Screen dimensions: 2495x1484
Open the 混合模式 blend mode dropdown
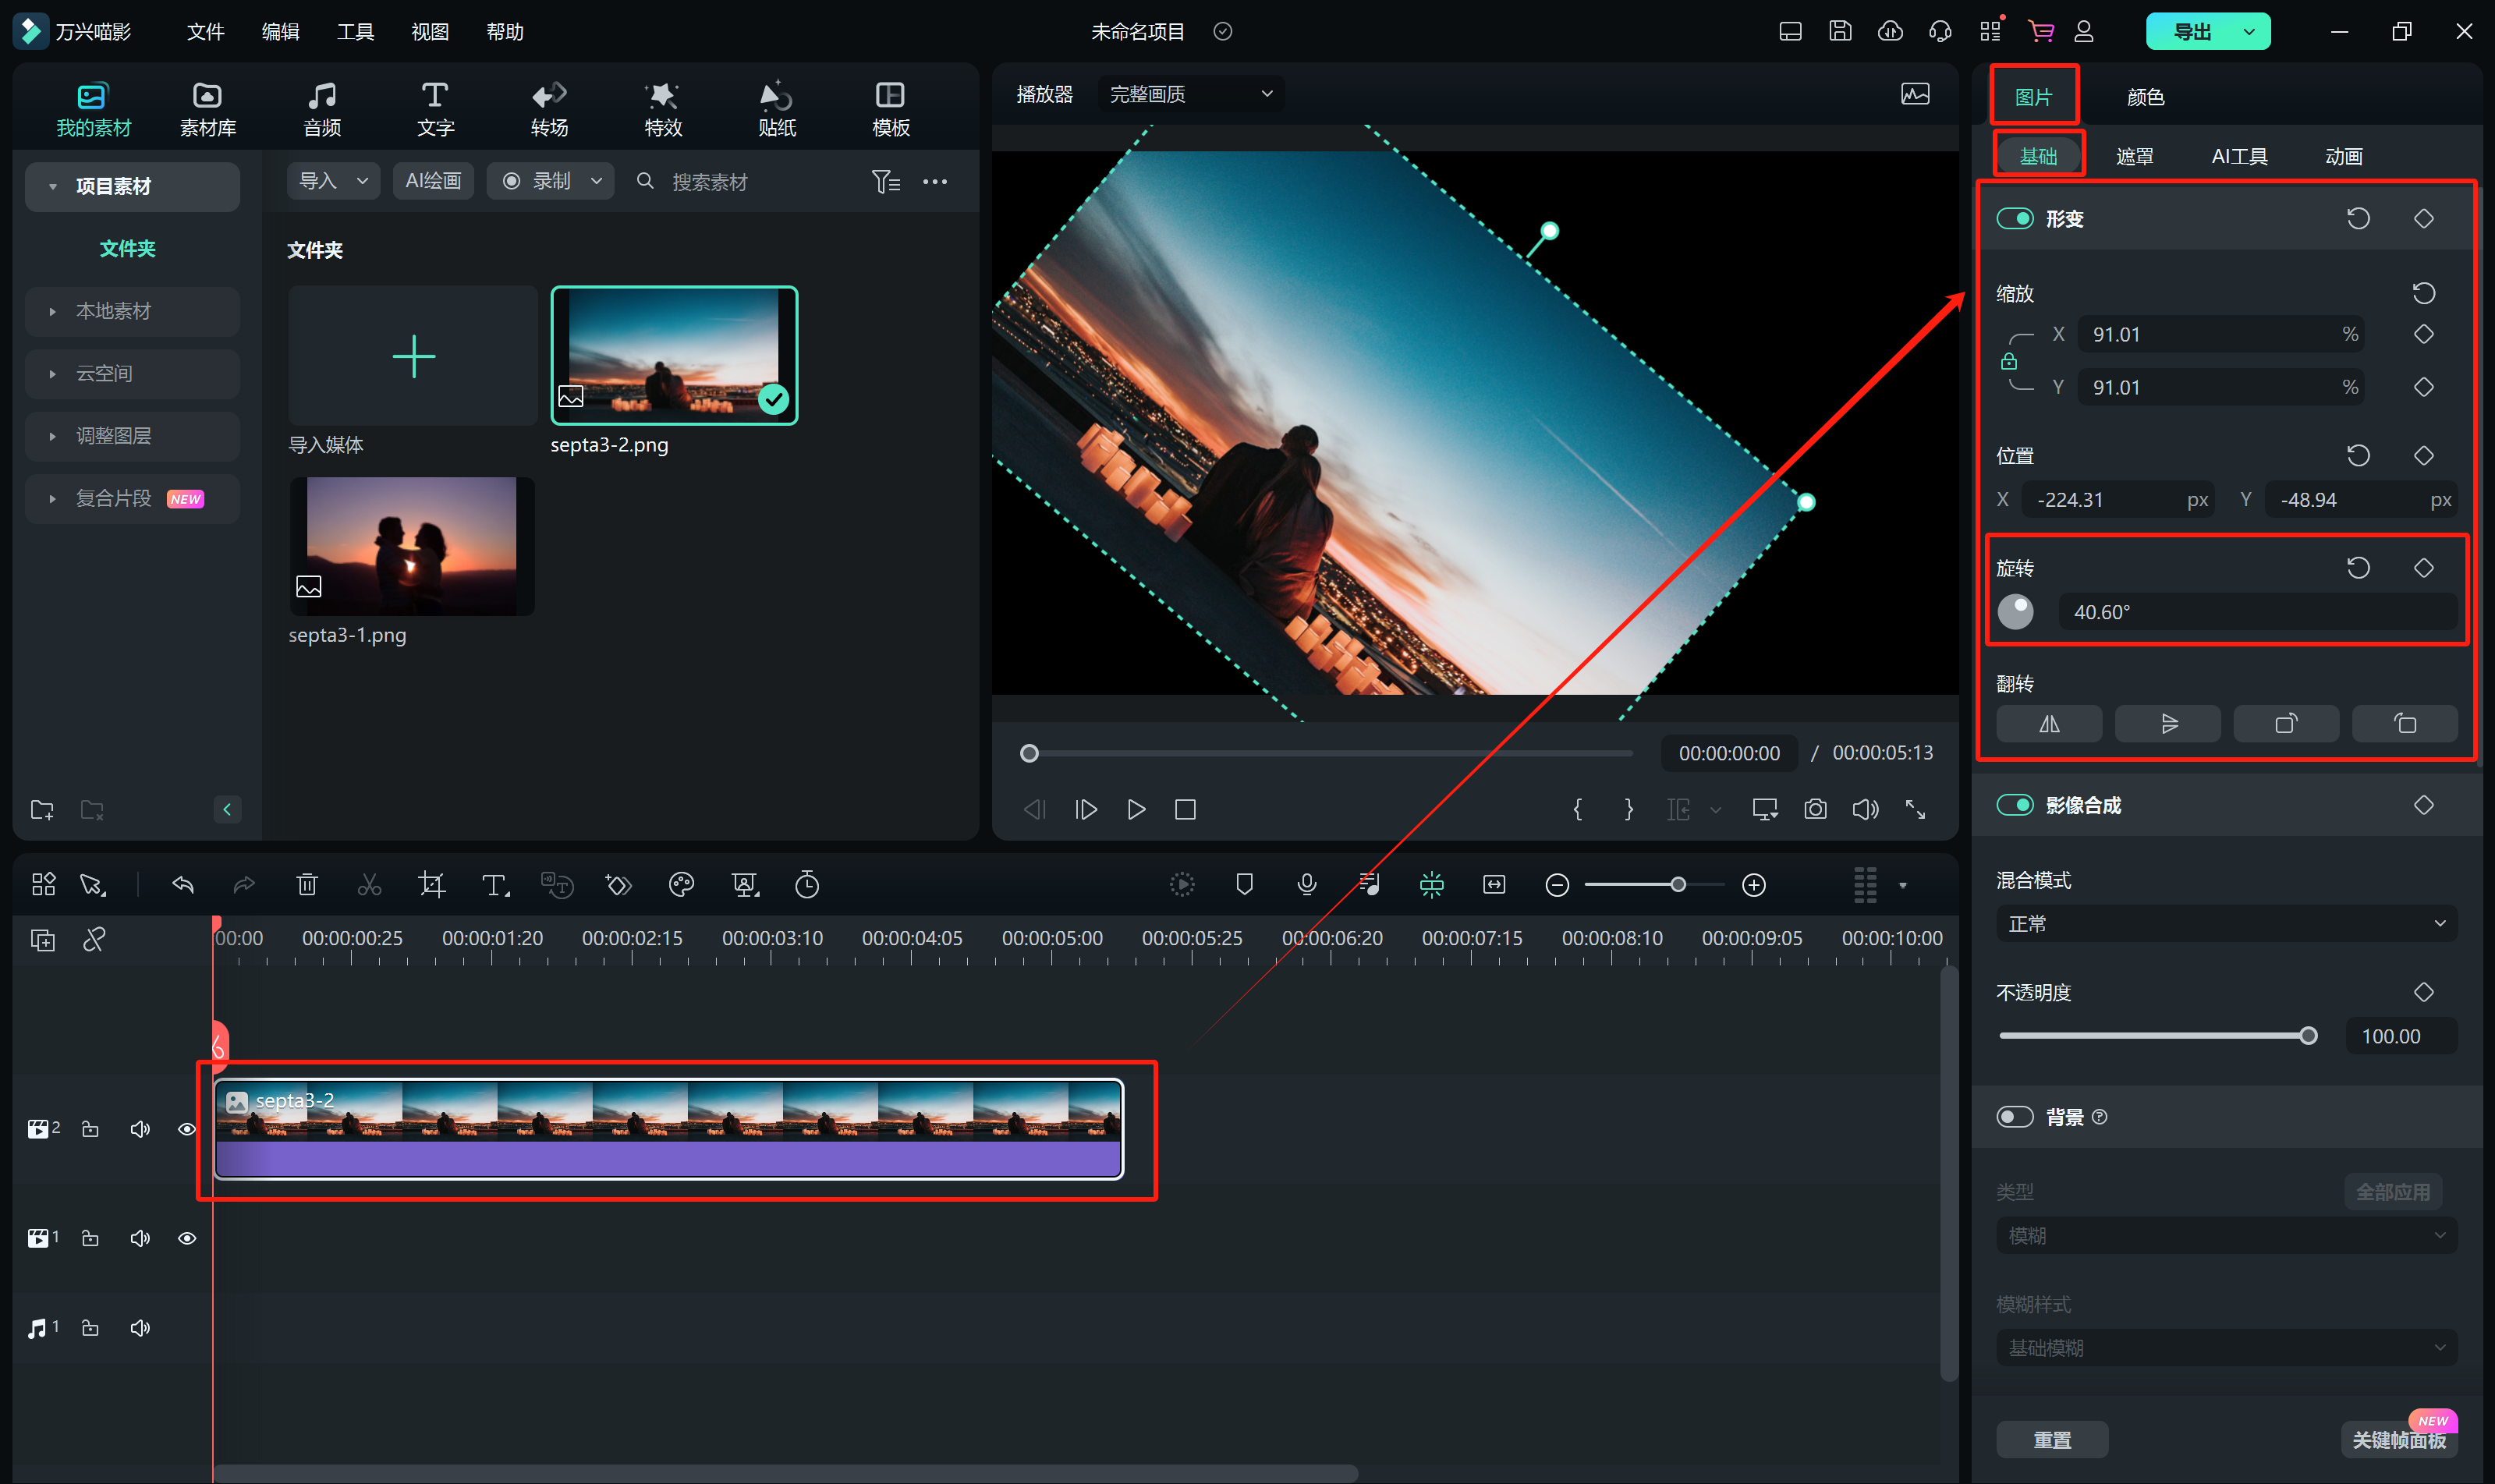click(x=2226, y=924)
